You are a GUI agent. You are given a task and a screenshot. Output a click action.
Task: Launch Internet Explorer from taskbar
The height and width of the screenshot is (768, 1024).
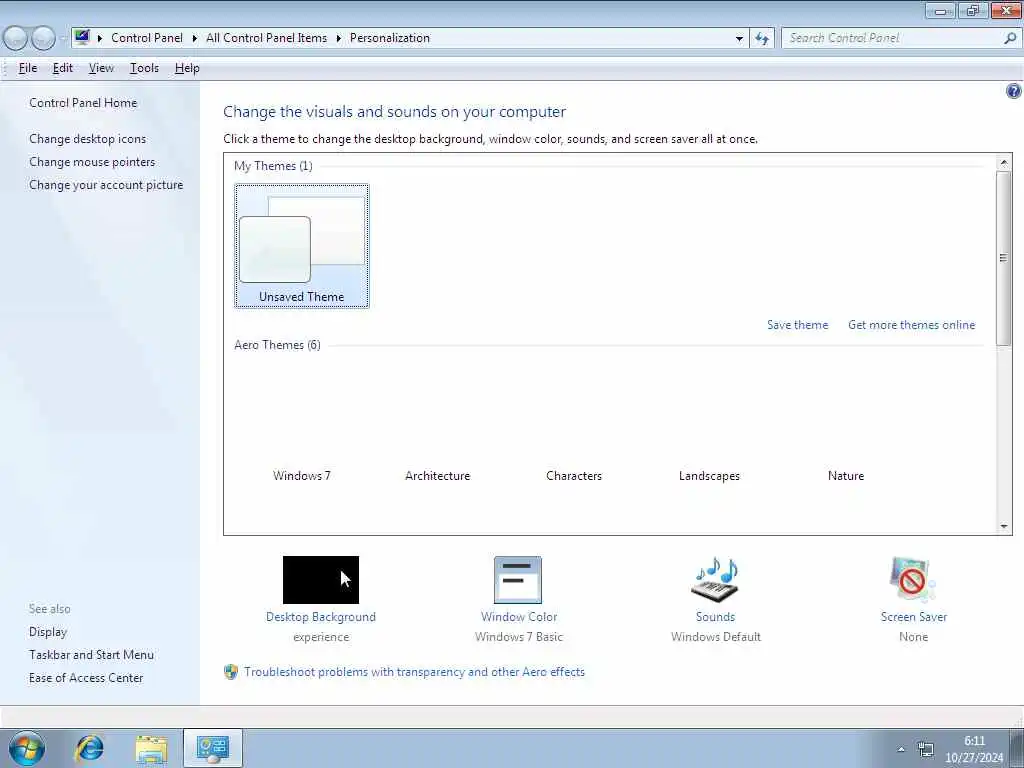pos(89,748)
